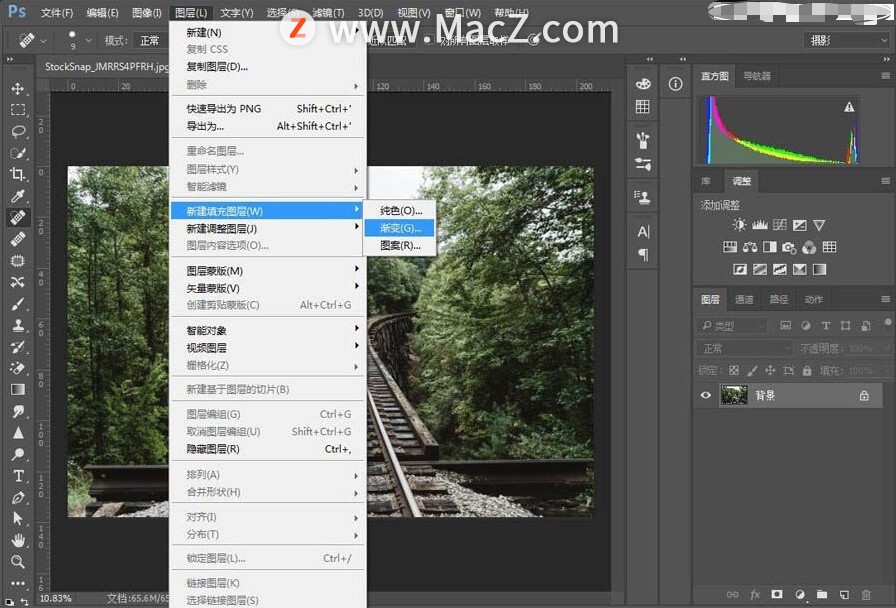The height and width of the screenshot is (608, 896).
Task: Open the Adjustments panel flyout menu
Action: pos(885,181)
